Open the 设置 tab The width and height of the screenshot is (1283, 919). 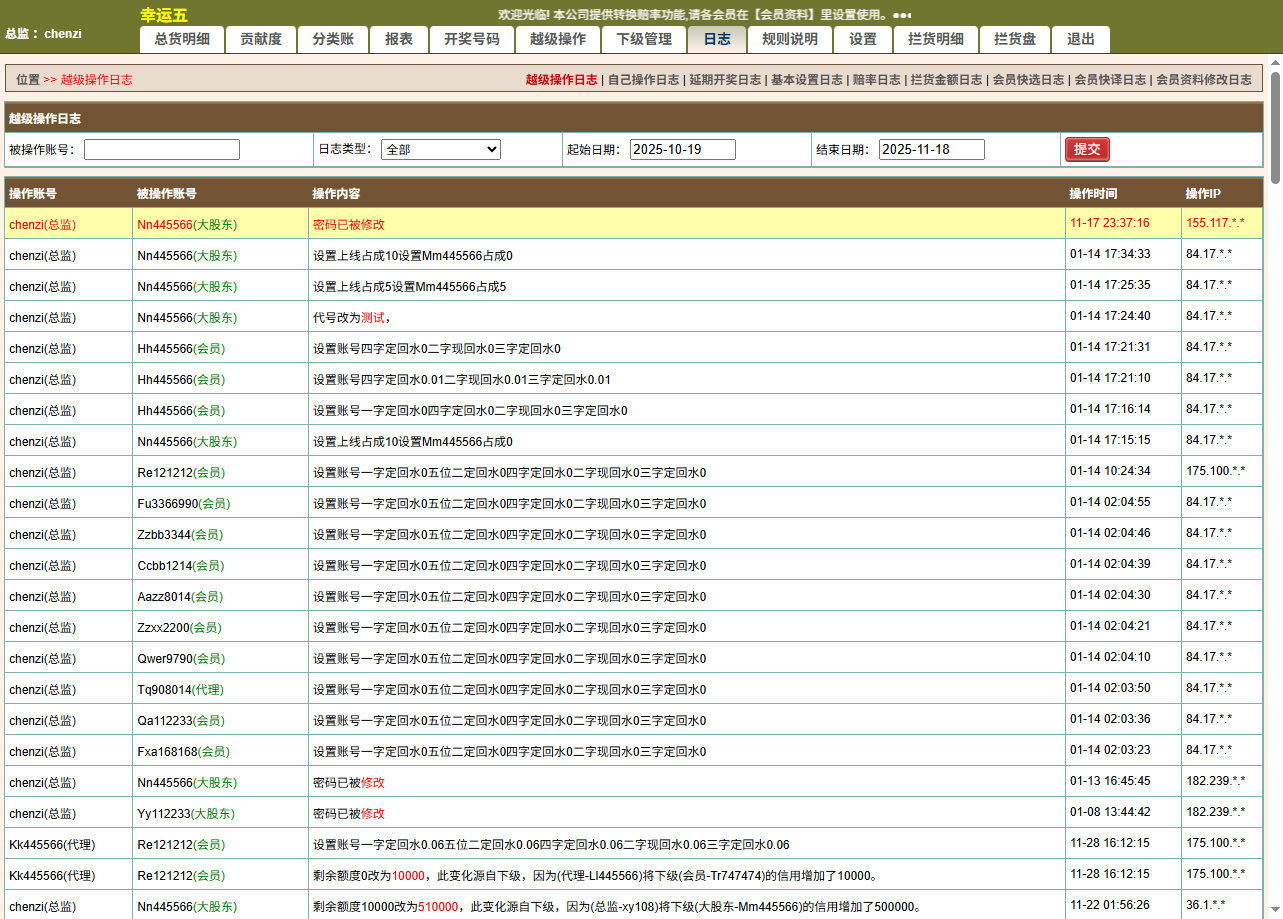861,40
